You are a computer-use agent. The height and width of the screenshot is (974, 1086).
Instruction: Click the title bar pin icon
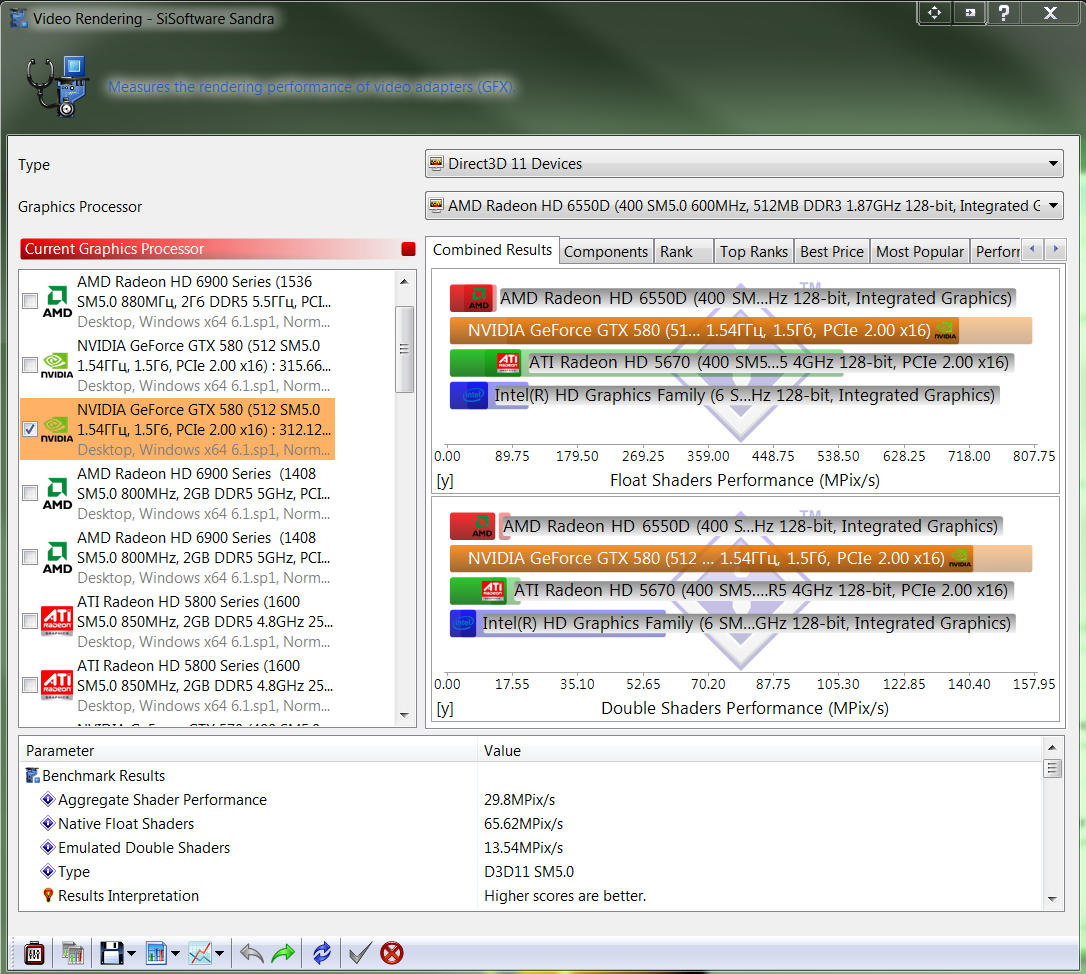tap(970, 12)
